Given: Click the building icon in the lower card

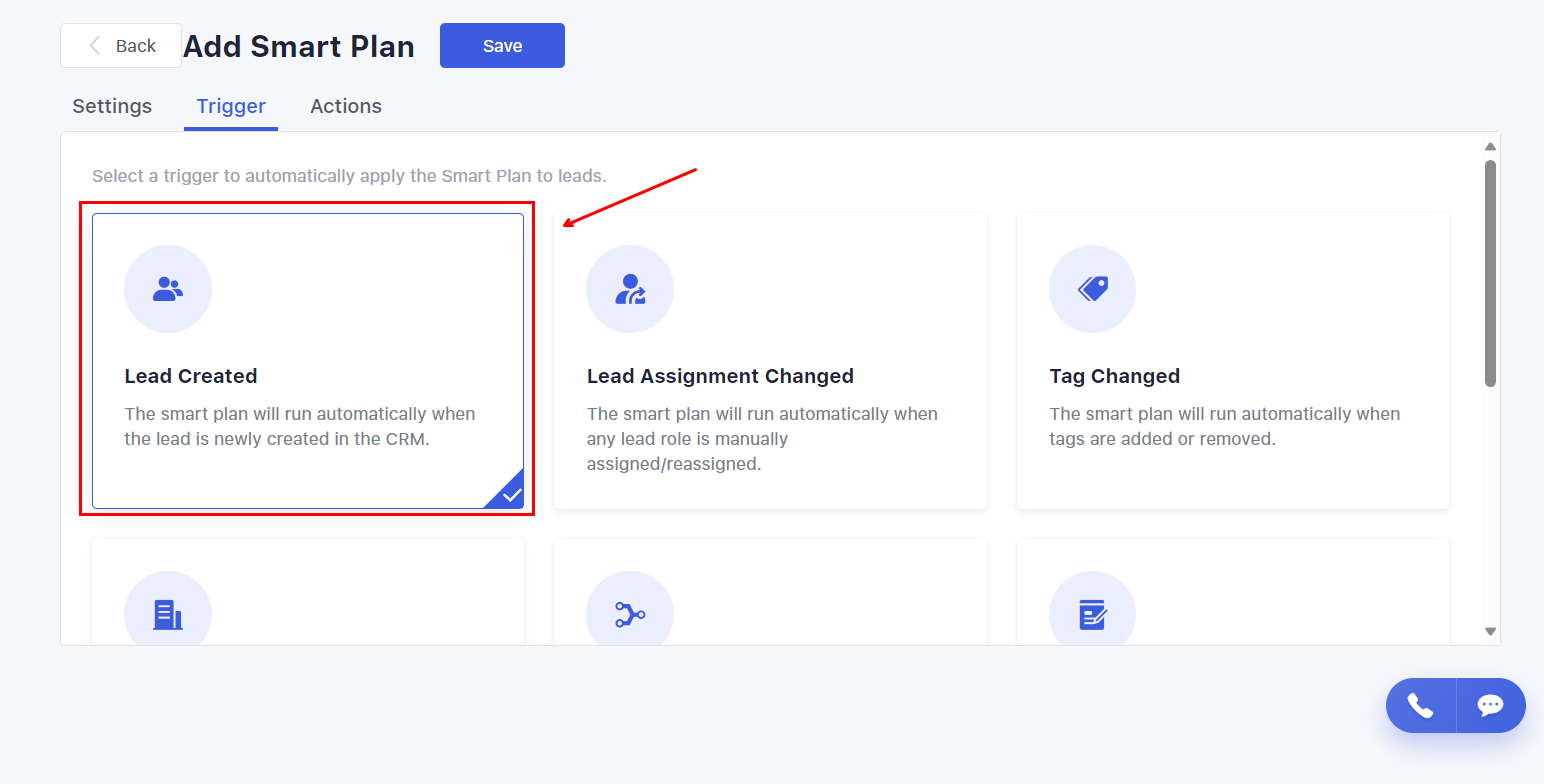Looking at the screenshot, I should 168,614.
